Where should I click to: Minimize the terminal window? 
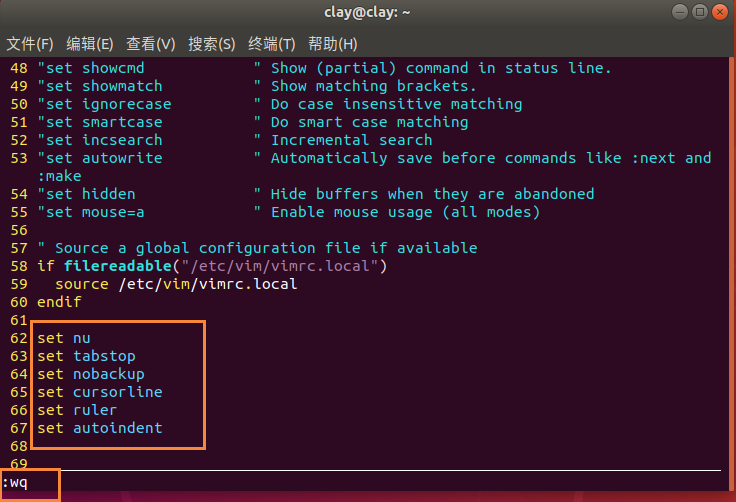680,12
